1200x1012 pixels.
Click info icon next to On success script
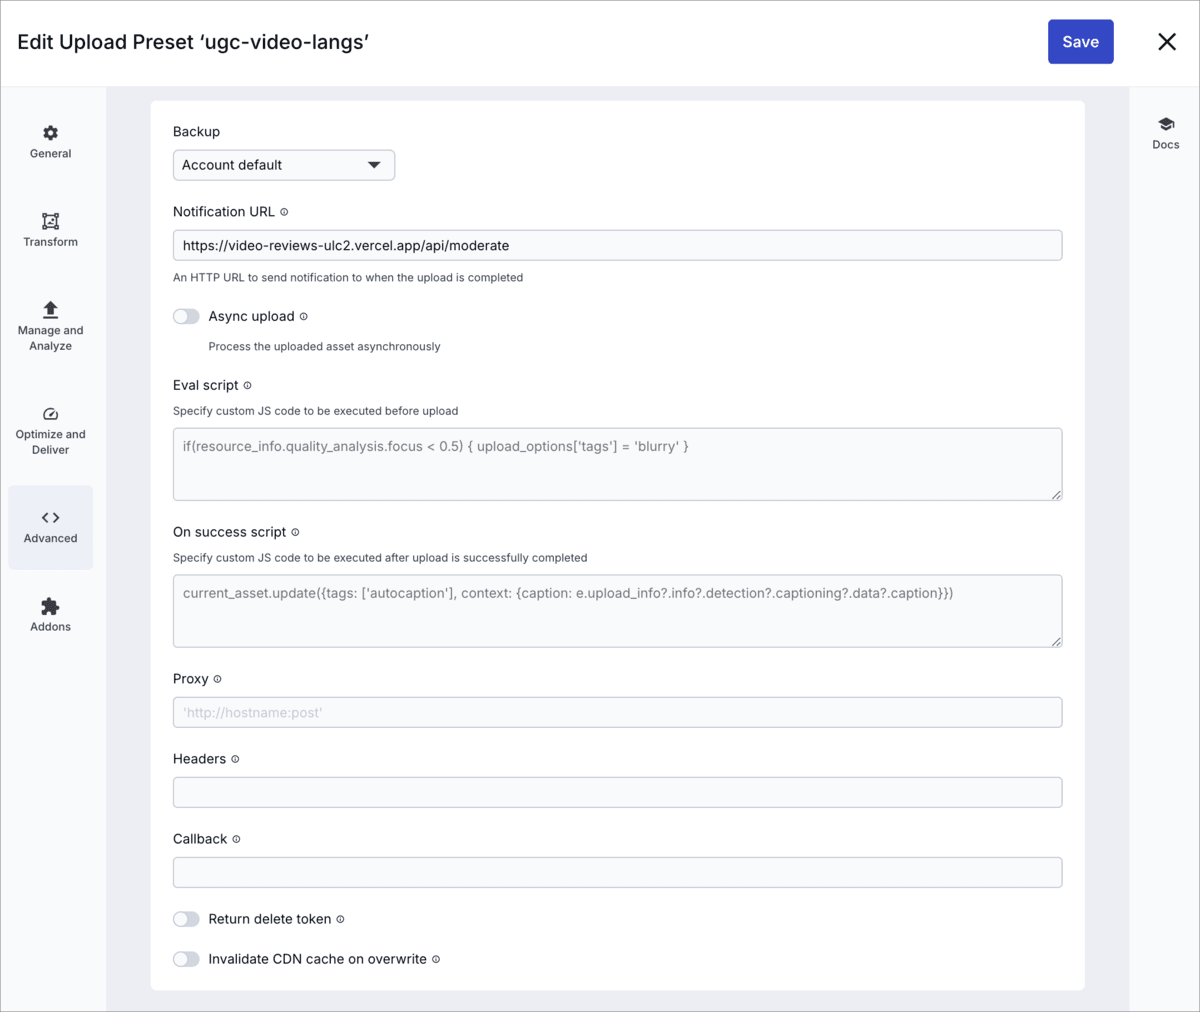[295, 533]
